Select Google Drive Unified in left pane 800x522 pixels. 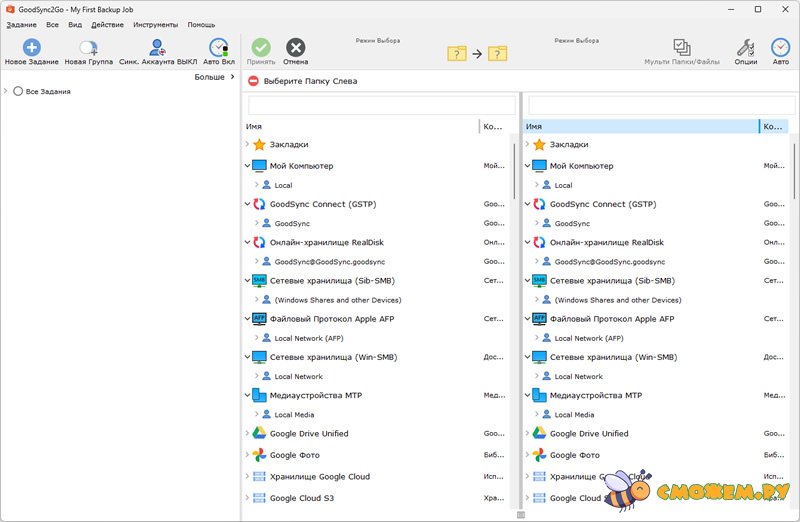pyautogui.click(x=309, y=434)
